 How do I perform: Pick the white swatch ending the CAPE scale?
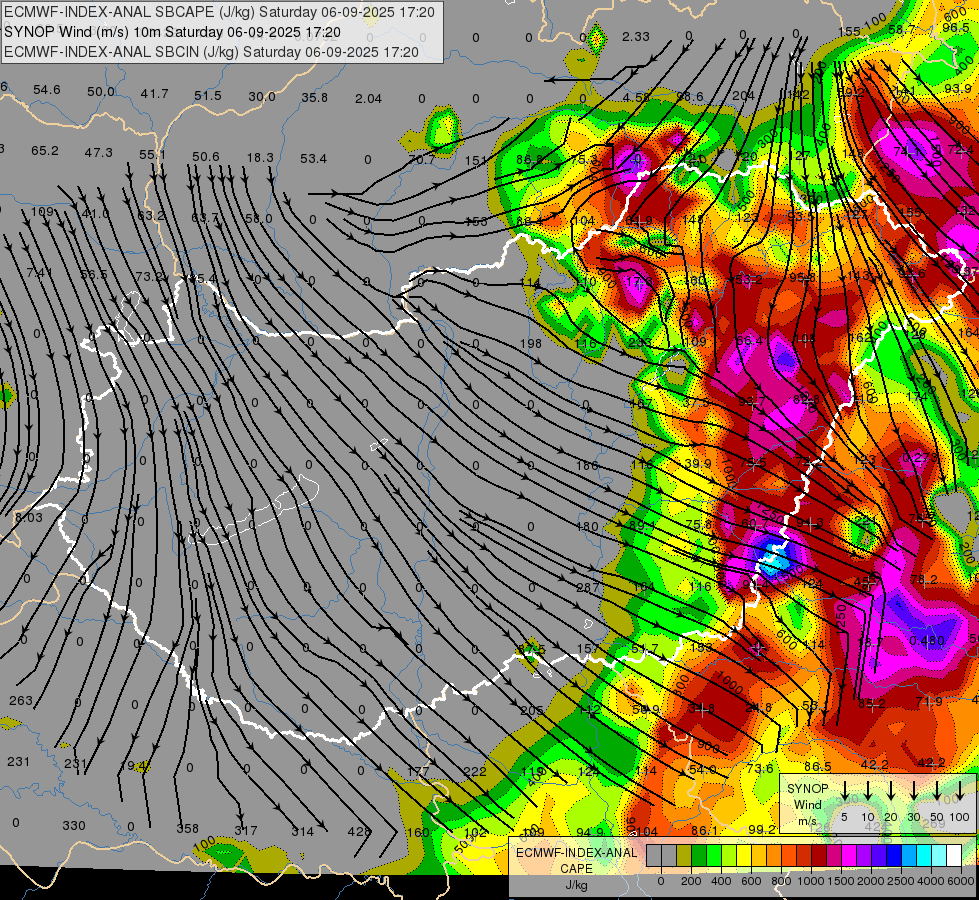(x=955, y=855)
